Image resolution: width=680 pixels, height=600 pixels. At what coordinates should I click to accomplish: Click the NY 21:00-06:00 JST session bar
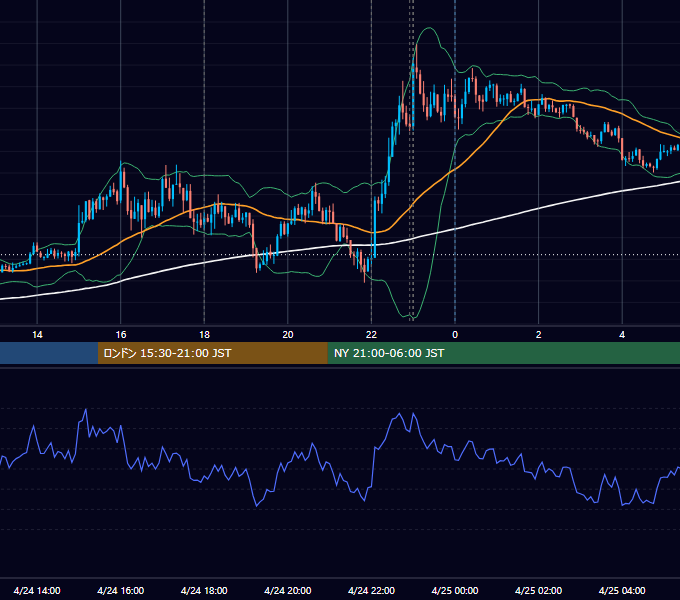(x=503, y=353)
